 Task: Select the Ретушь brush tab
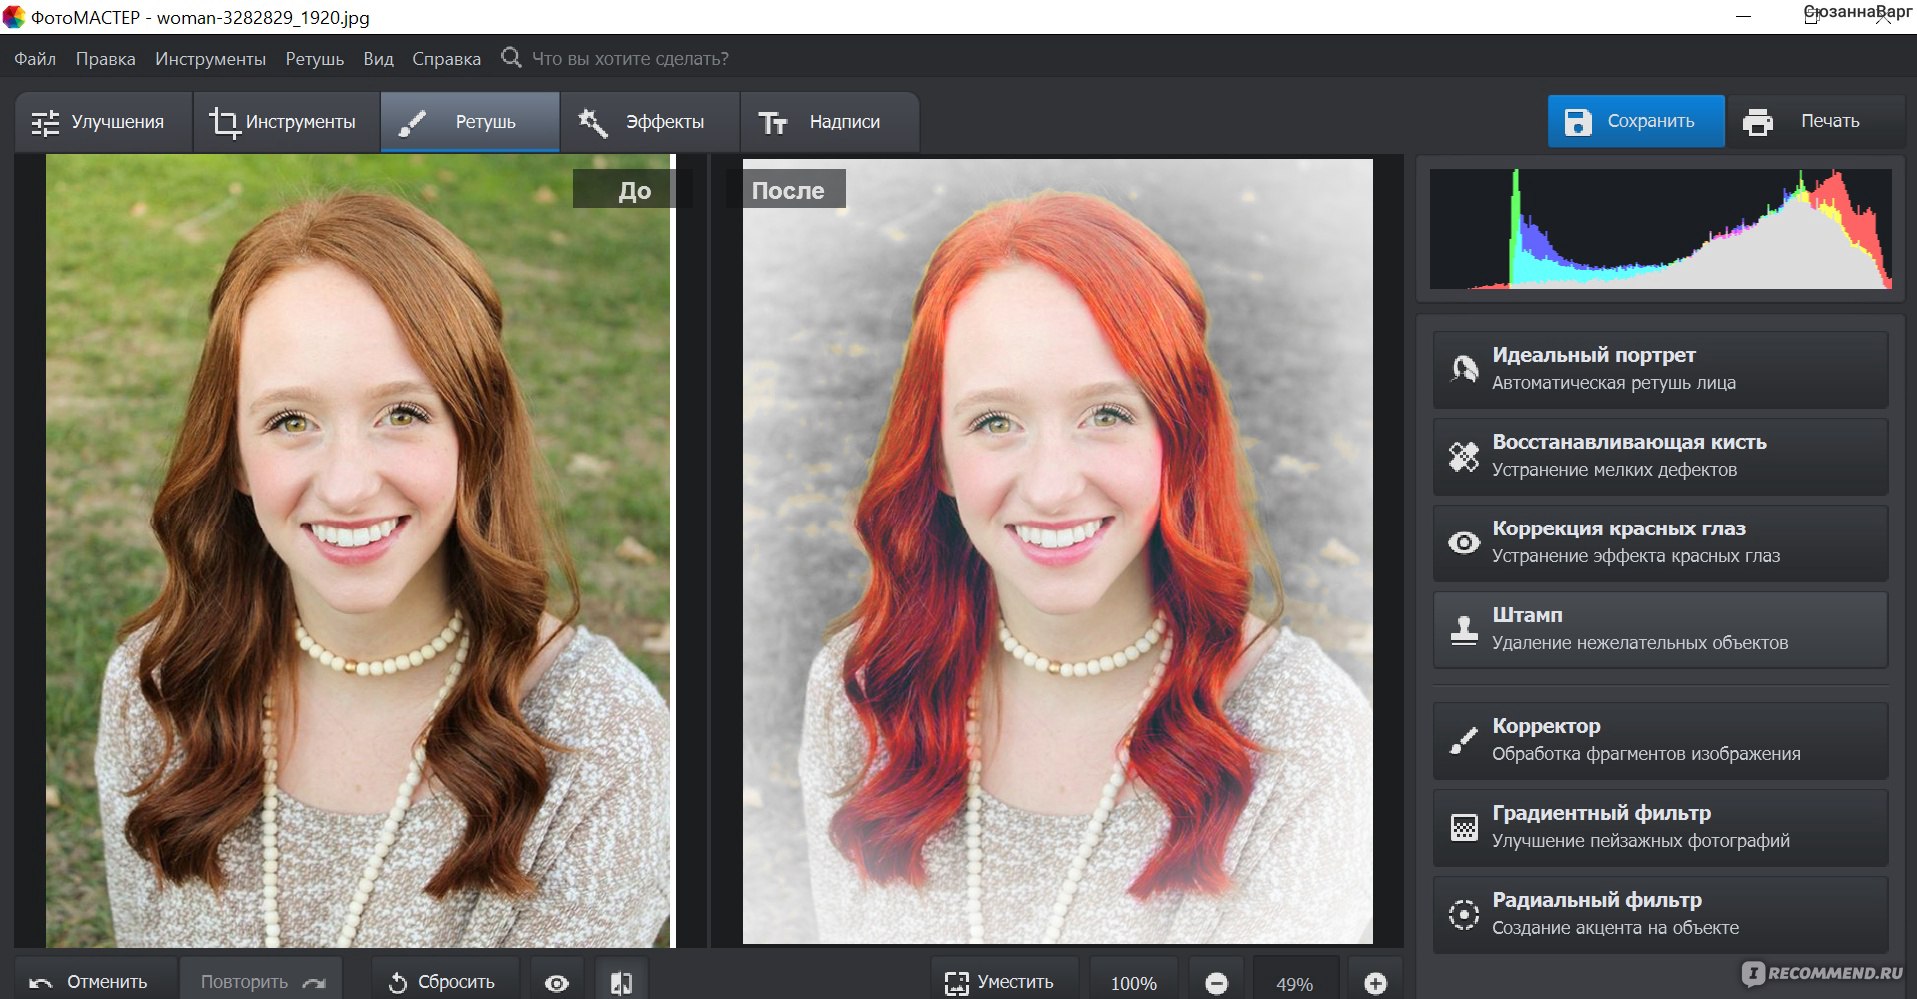coord(470,122)
